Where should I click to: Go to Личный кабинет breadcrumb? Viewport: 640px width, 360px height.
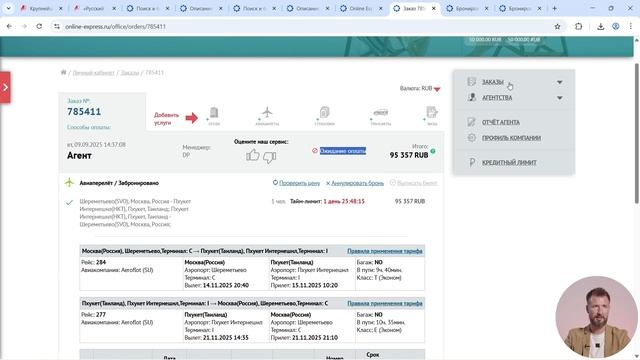(x=93, y=73)
